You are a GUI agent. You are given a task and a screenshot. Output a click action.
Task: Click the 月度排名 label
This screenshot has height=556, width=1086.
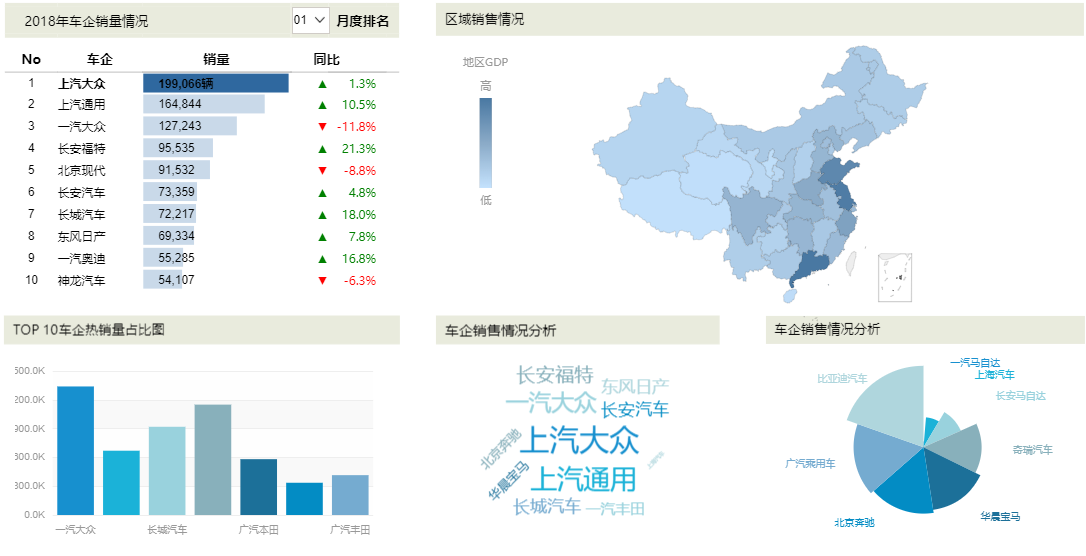tap(363, 21)
